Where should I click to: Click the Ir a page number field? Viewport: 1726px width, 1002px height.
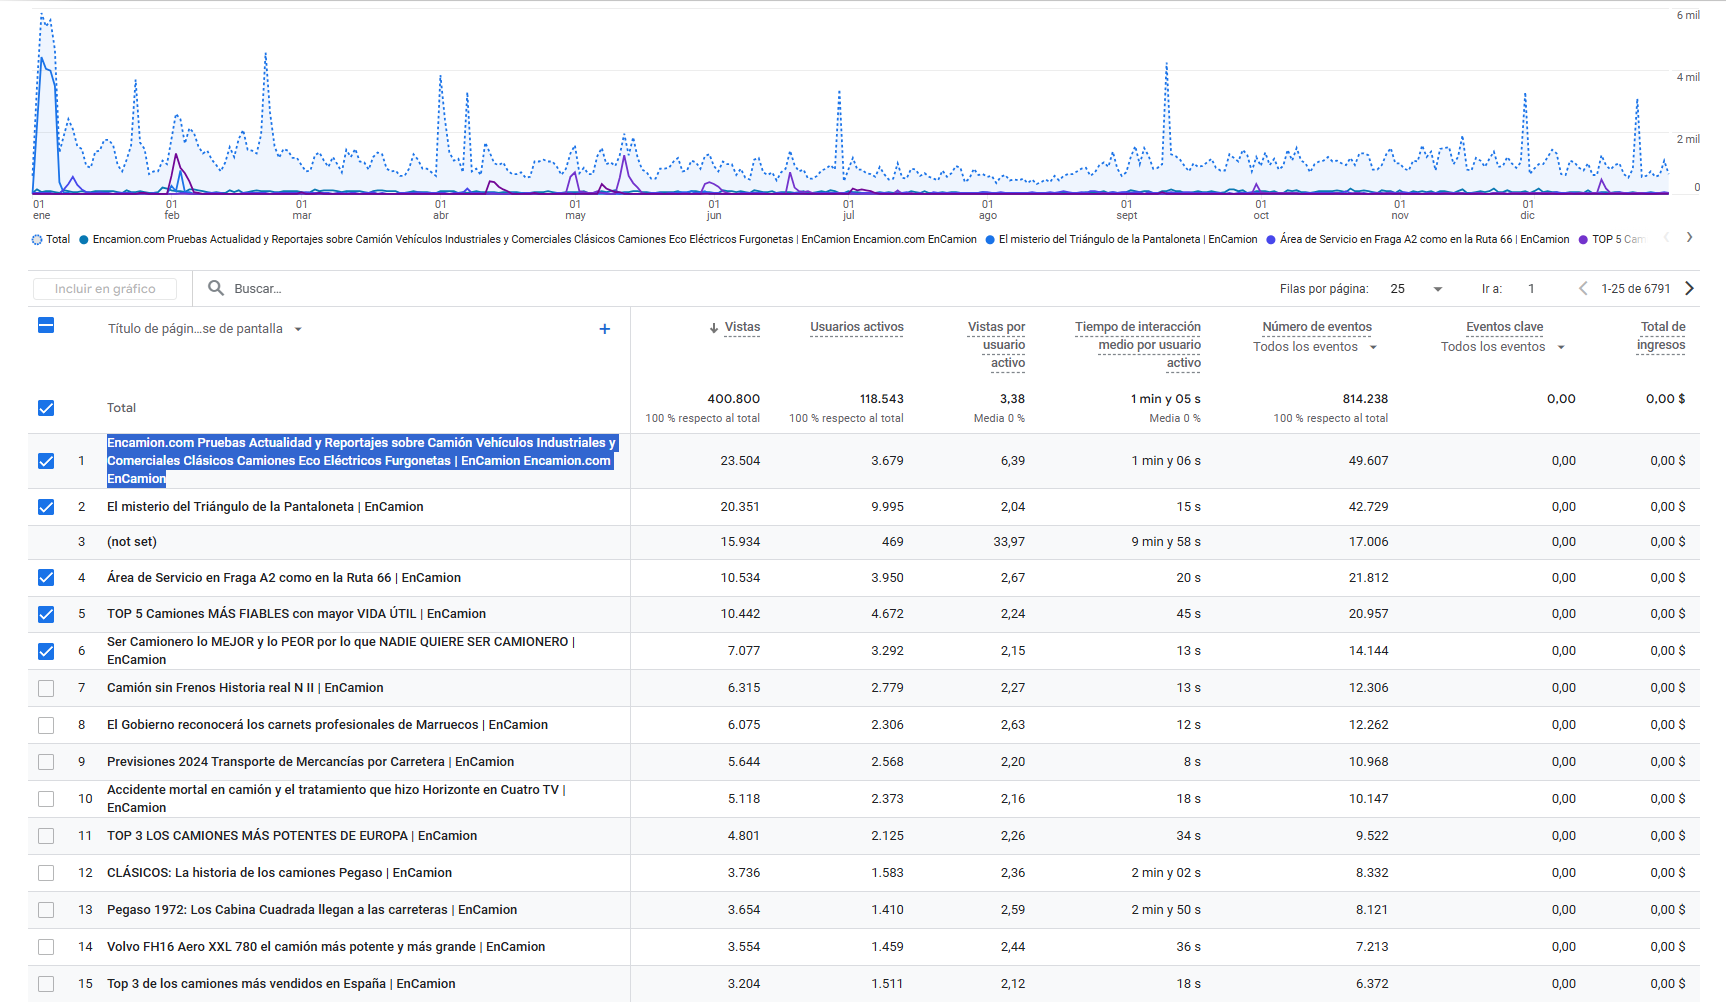[x=1531, y=289]
